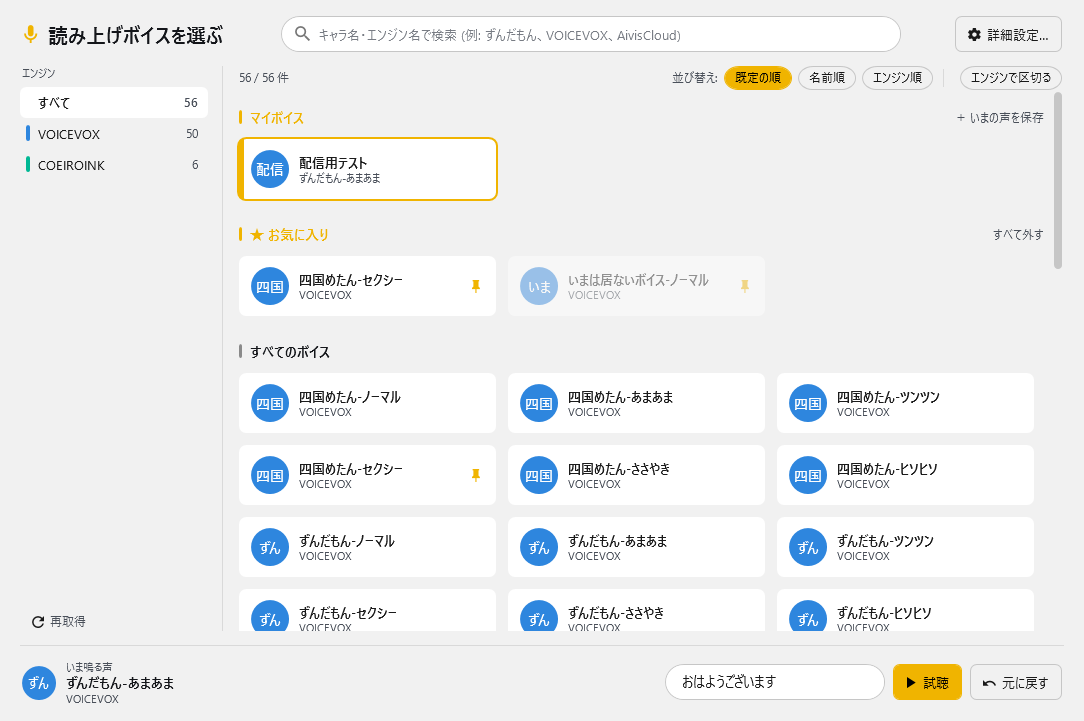Click the voice list vertical scrollbar

(x=1057, y=180)
